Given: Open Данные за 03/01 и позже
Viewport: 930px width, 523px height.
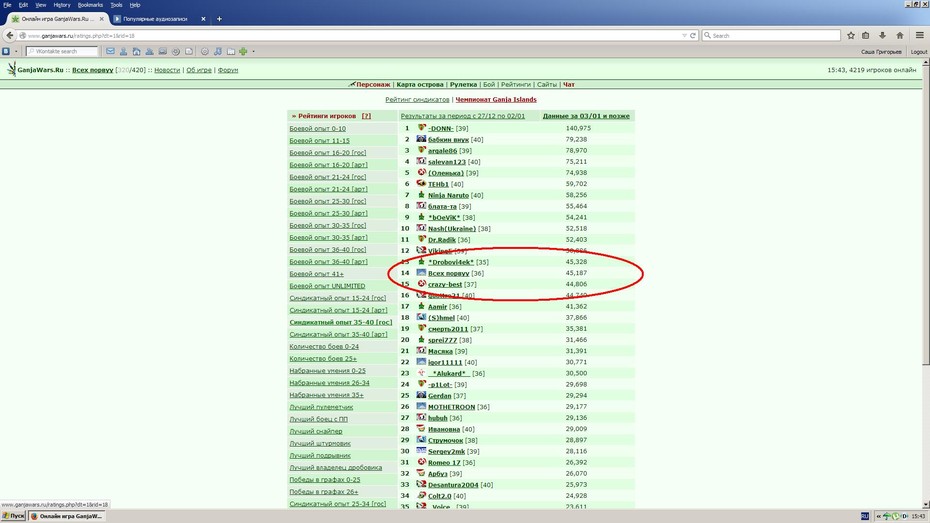Looking at the screenshot, I should click(586, 116).
